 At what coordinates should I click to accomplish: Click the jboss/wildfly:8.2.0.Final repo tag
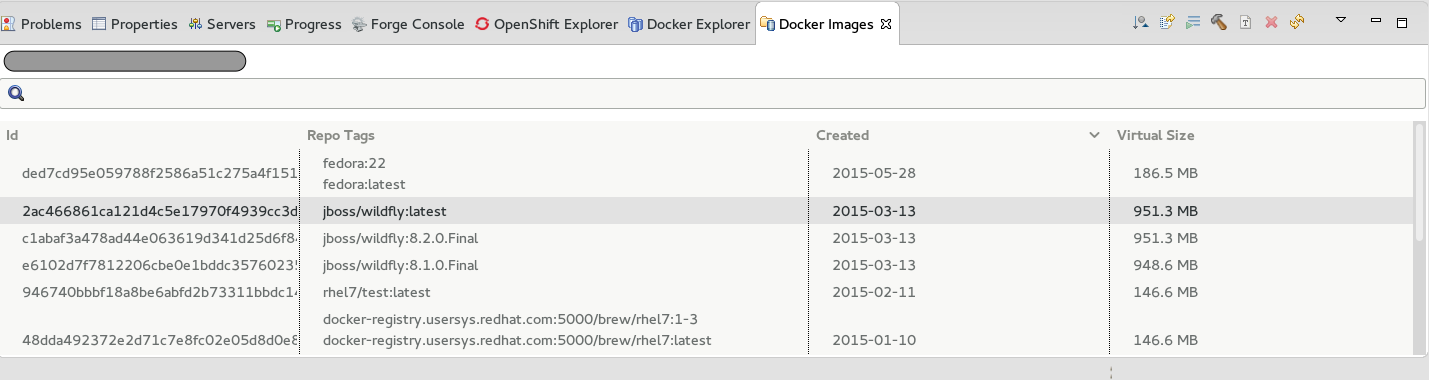(x=401, y=238)
